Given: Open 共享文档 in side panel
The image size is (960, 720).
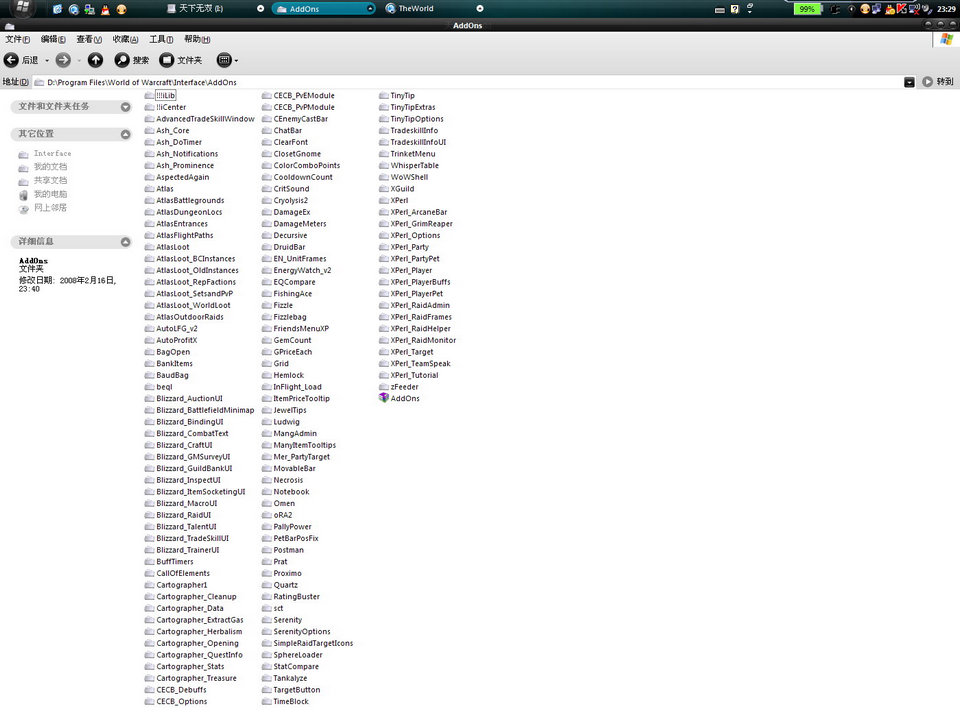Looking at the screenshot, I should point(50,181).
